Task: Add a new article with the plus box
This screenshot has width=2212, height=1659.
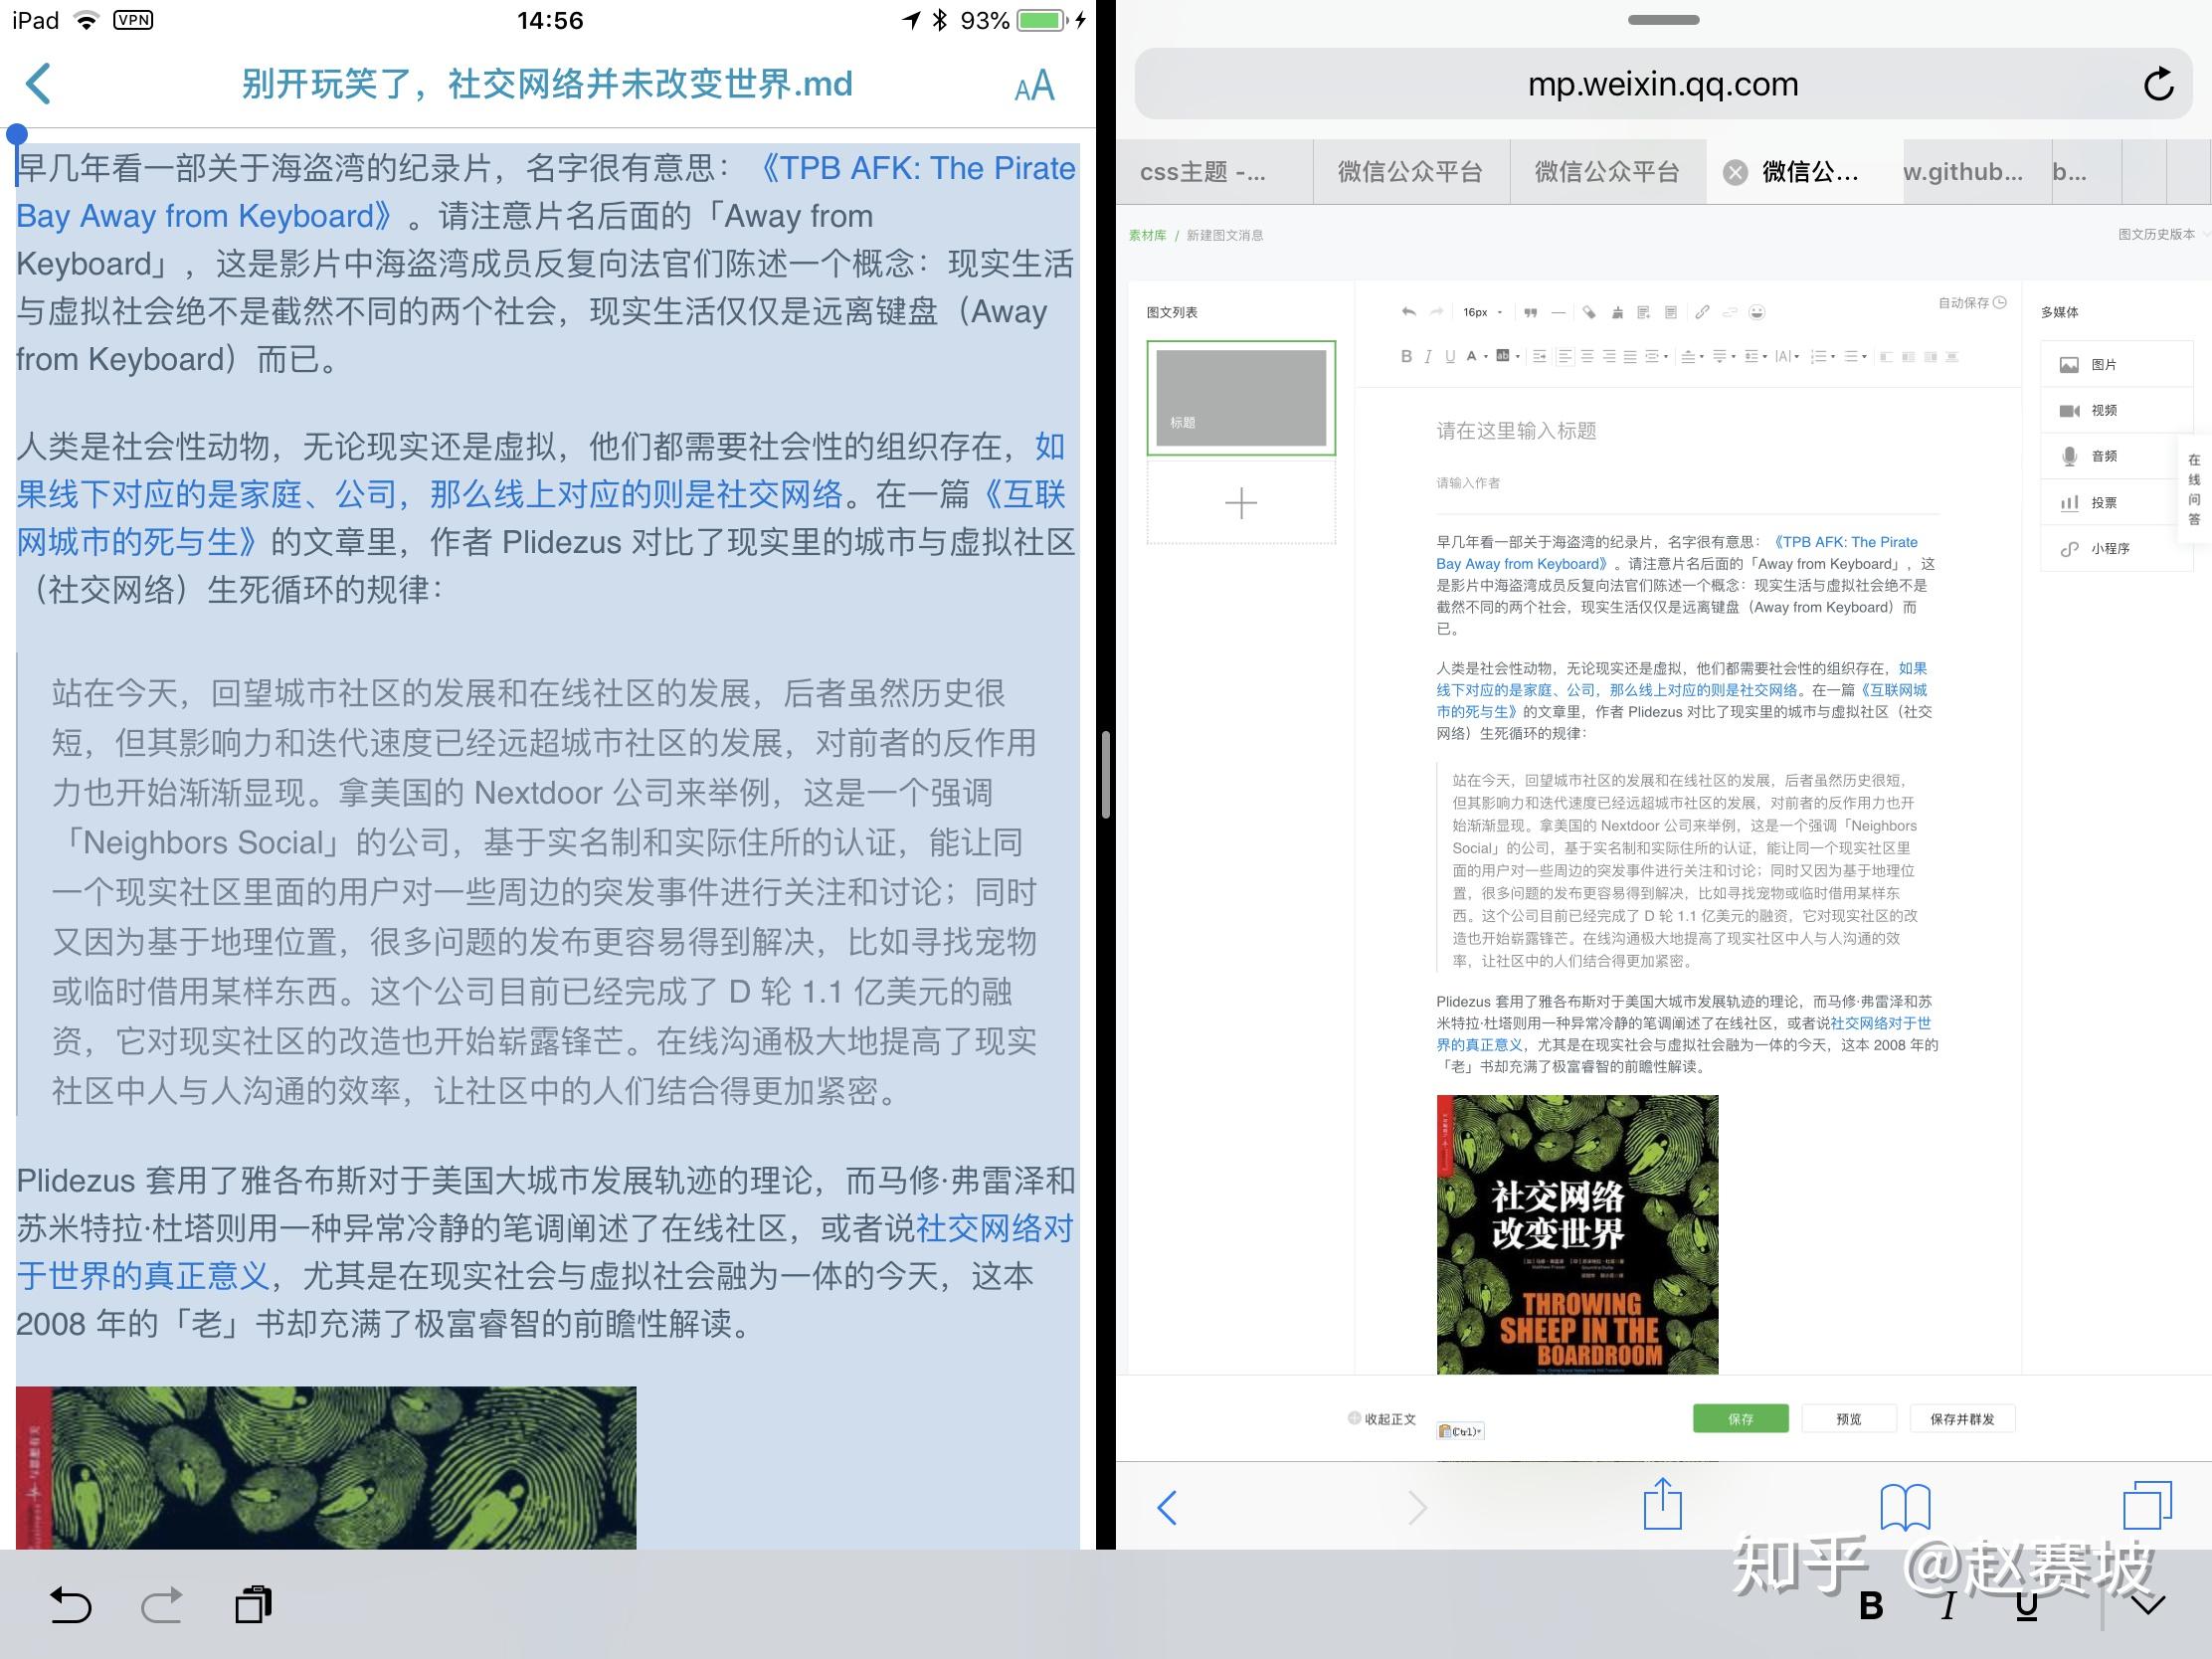Action: (x=1241, y=503)
